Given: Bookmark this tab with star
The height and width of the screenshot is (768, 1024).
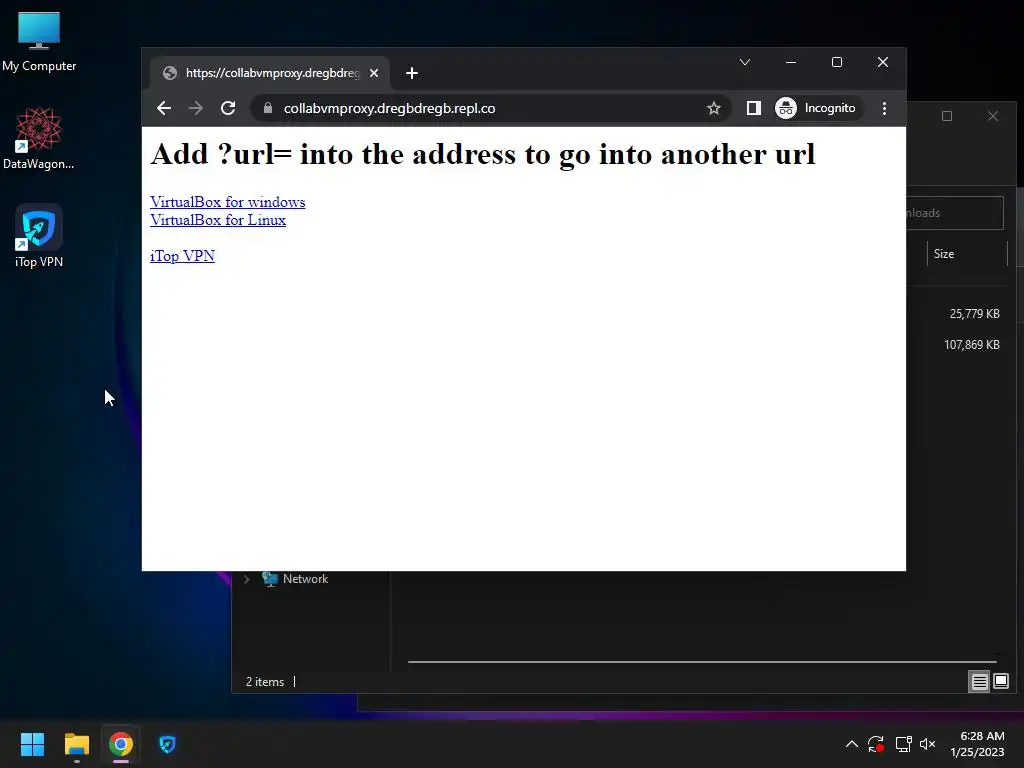Looking at the screenshot, I should 714,108.
